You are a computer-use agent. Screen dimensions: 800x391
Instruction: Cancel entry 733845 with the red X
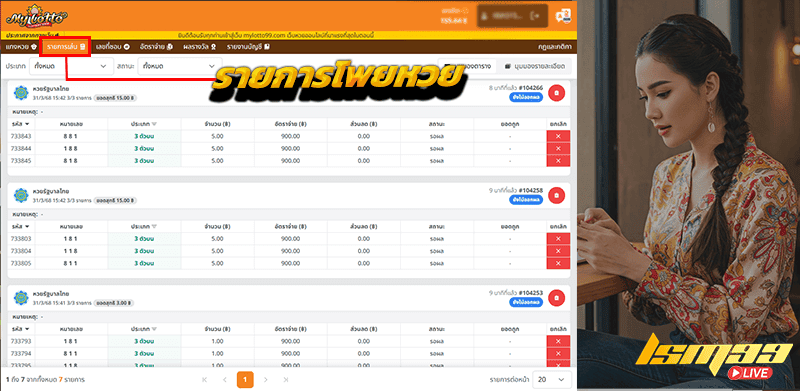click(x=558, y=161)
